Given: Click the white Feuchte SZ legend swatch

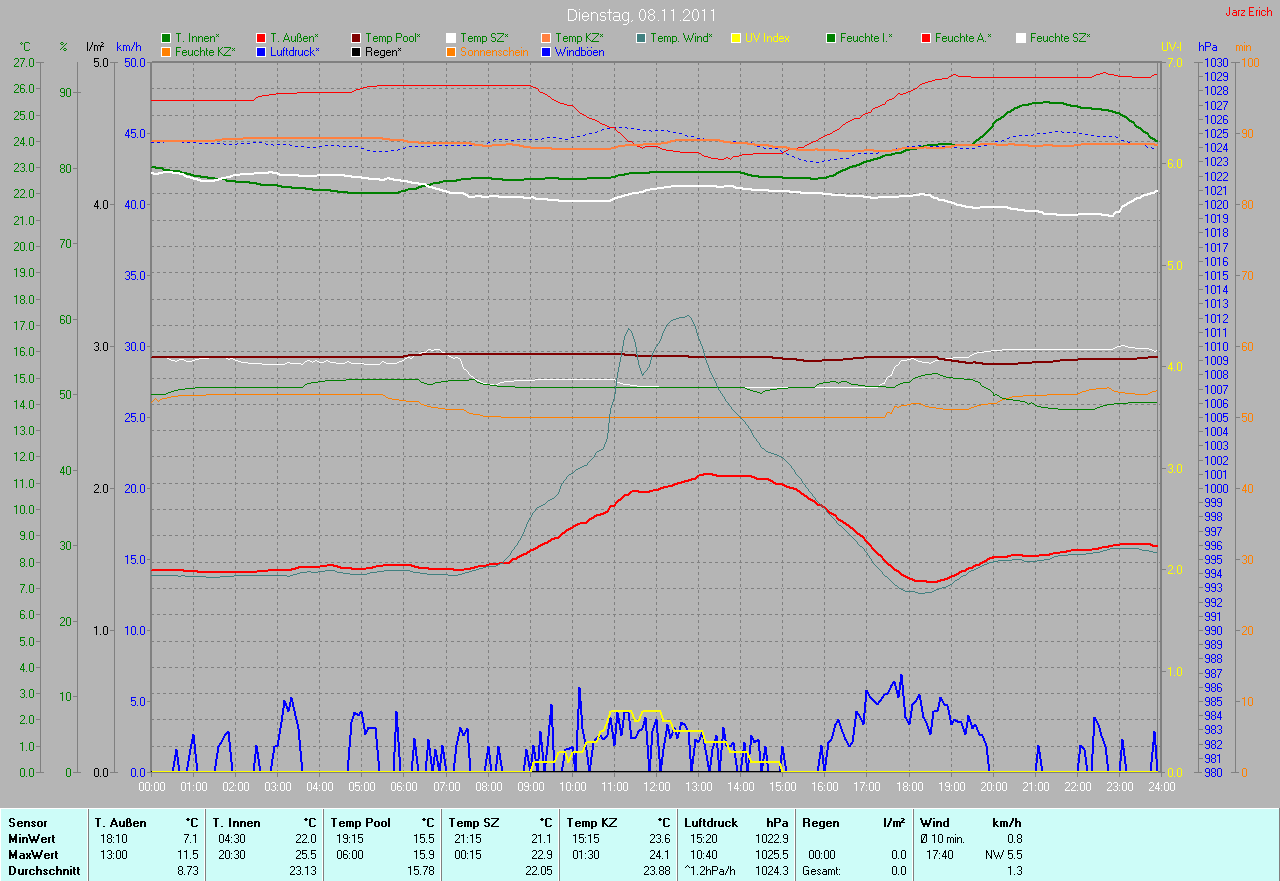Looking at the screenshot, I should [1021, 38].
